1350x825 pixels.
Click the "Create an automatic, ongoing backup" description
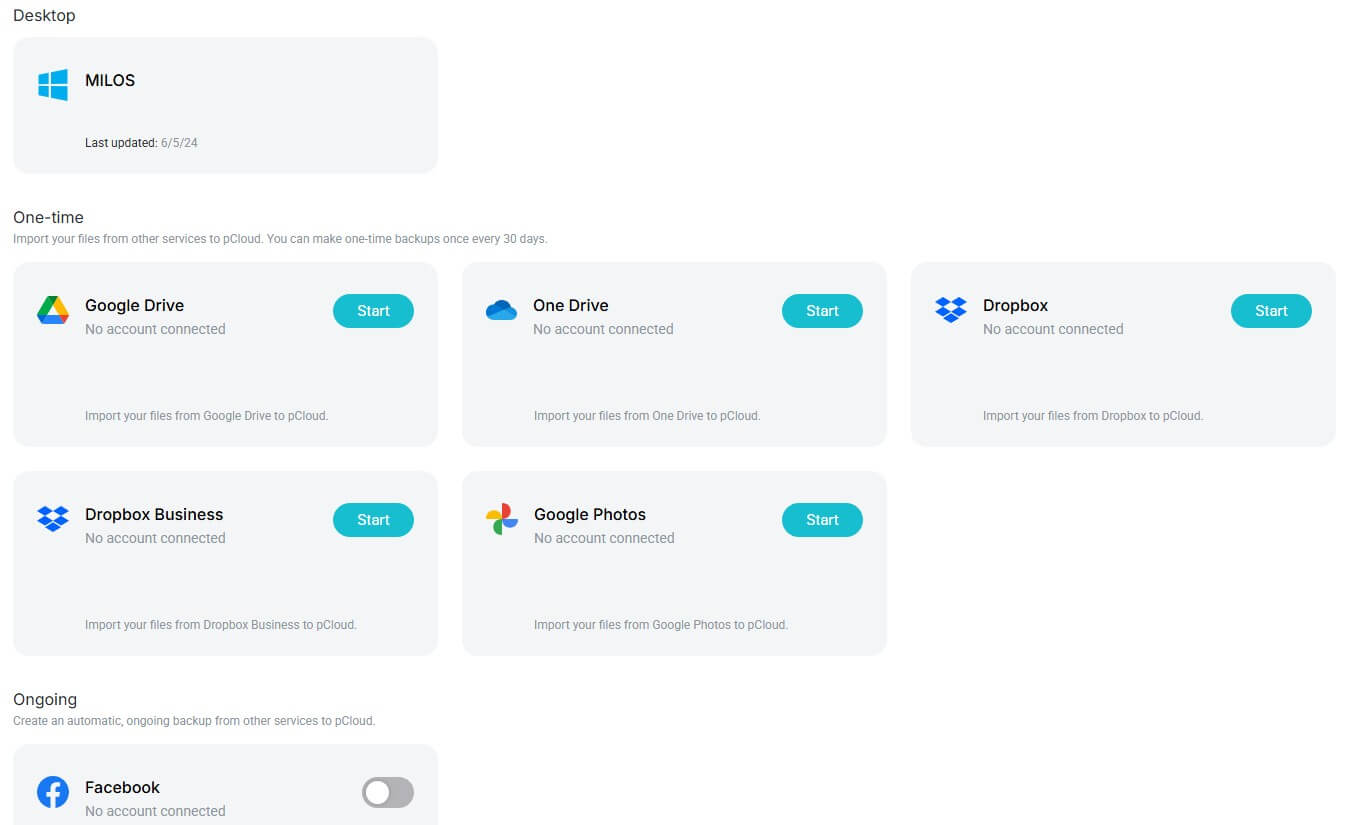click(194, 721)
